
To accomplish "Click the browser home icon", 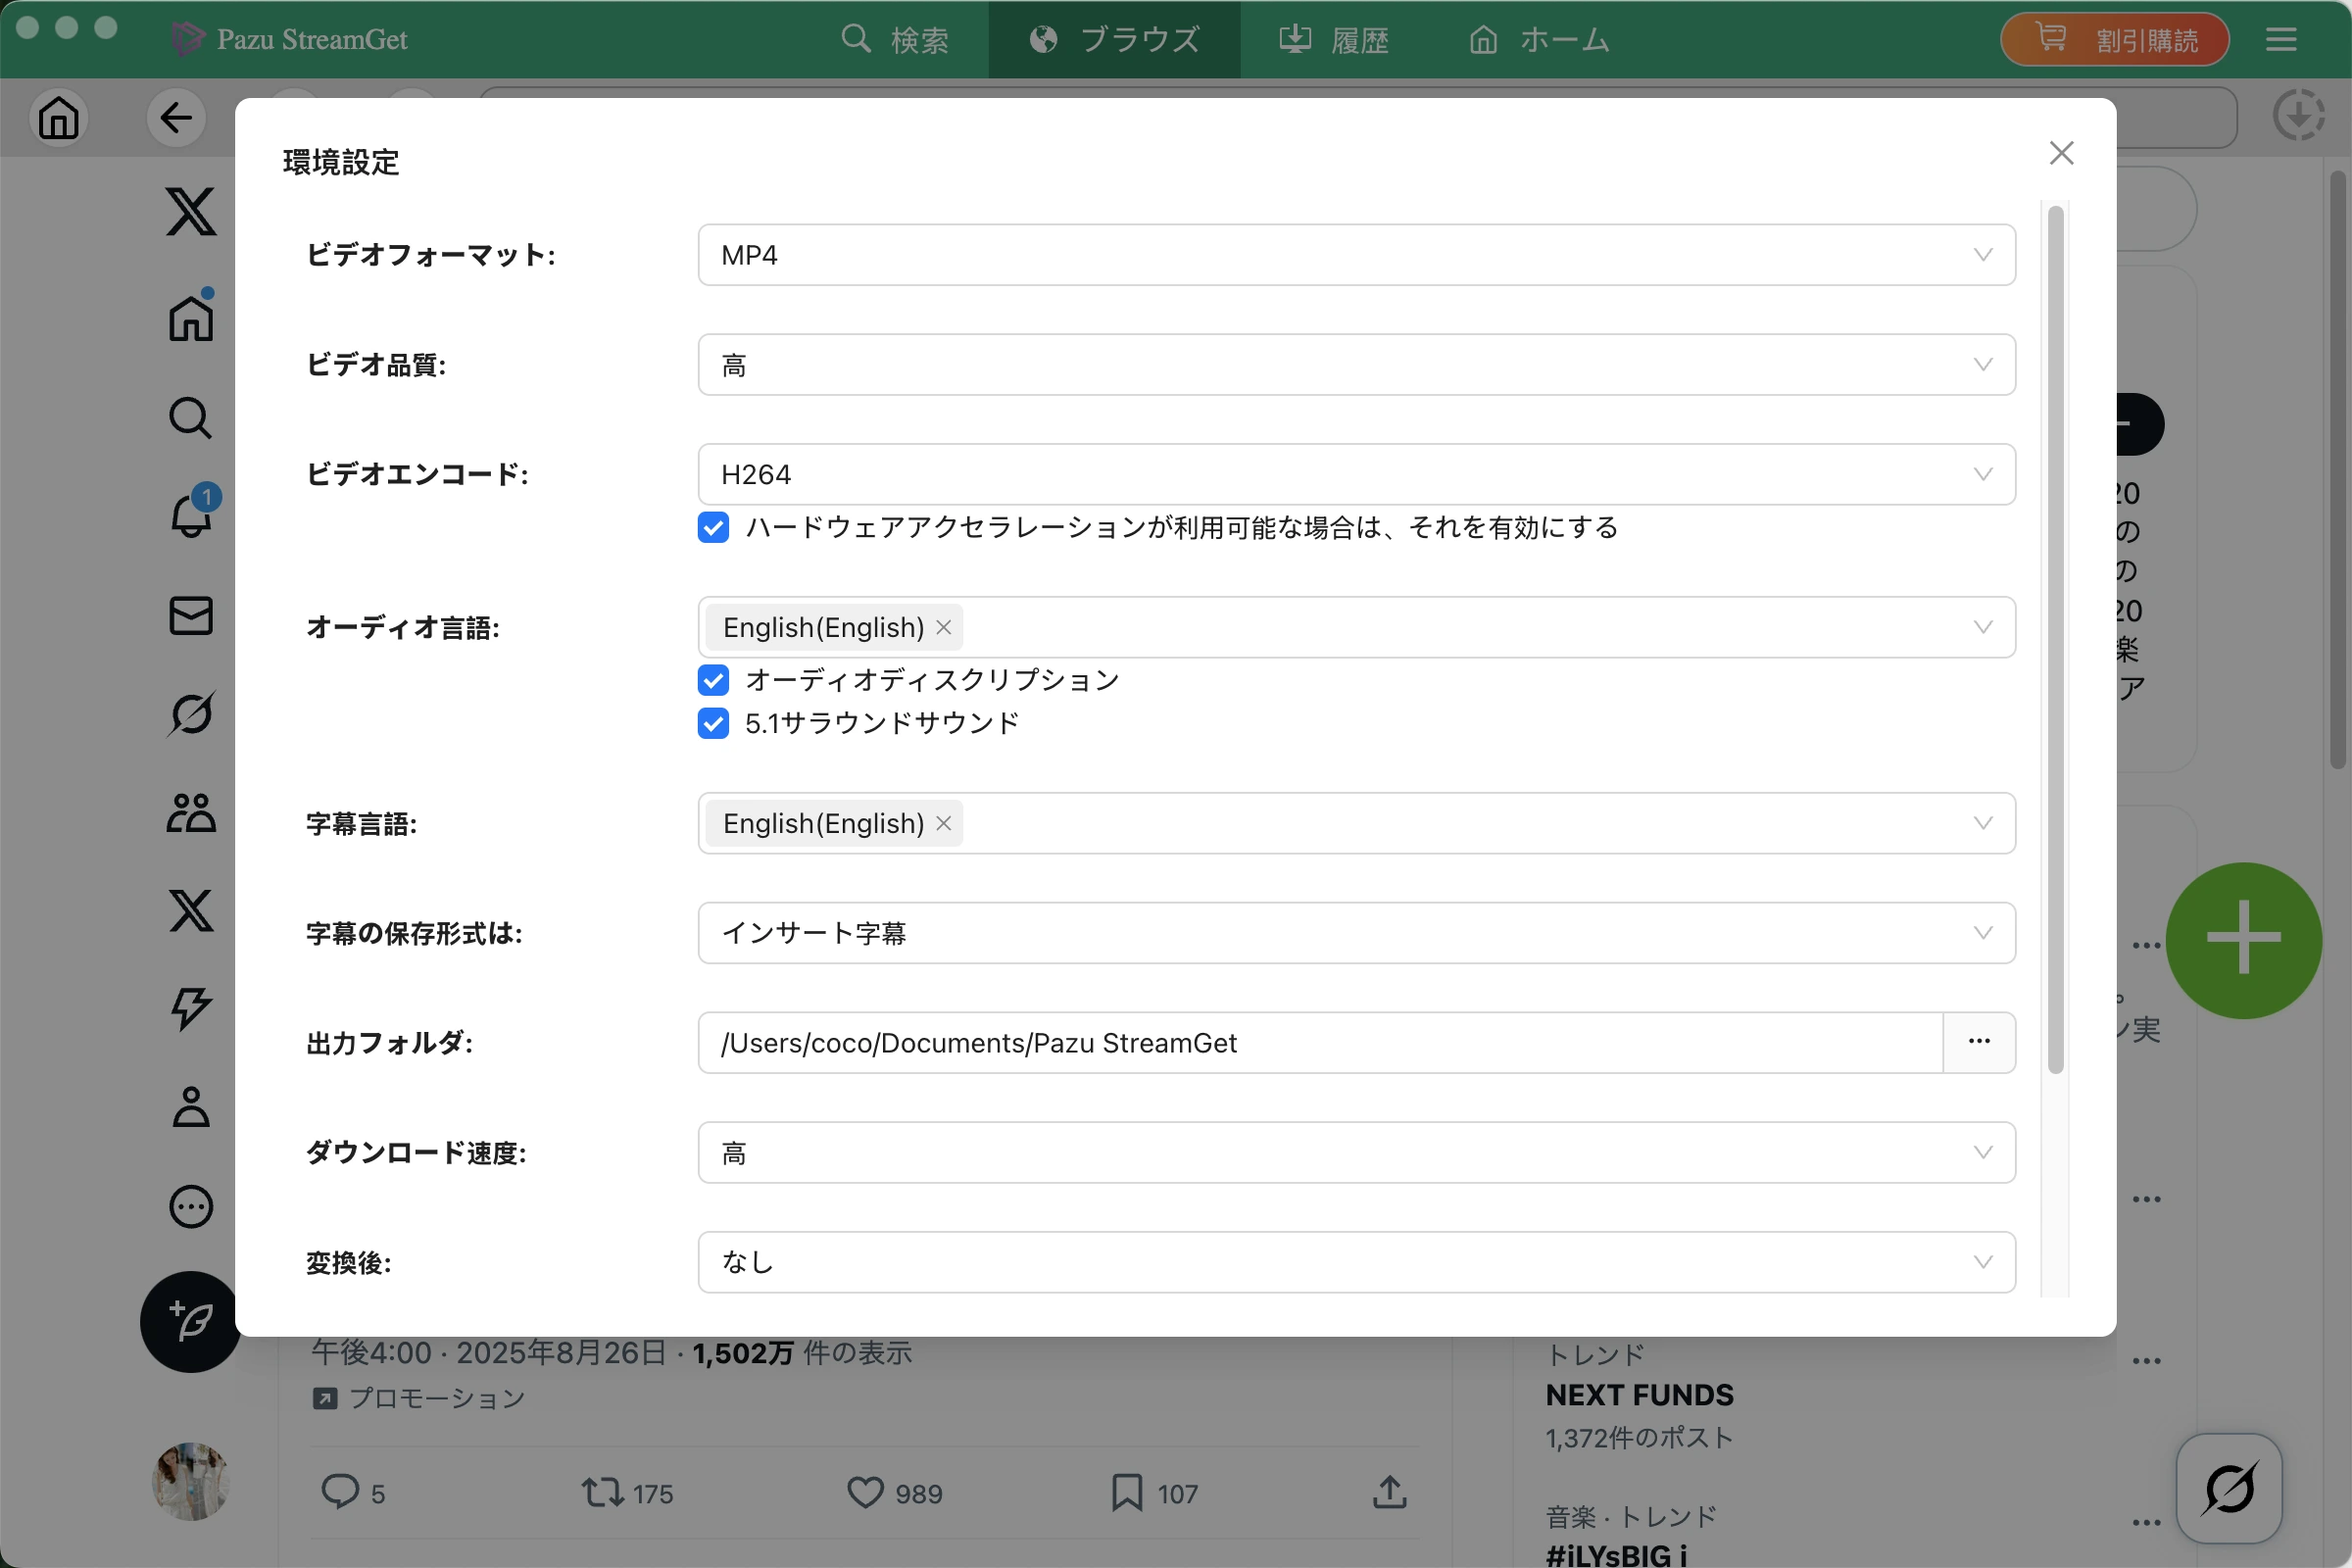I will click(59, 118).
